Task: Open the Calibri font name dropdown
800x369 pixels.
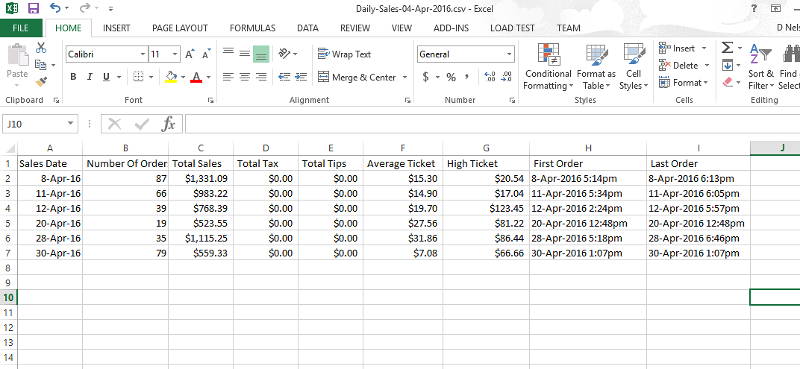Action: (x=143, y=54)
